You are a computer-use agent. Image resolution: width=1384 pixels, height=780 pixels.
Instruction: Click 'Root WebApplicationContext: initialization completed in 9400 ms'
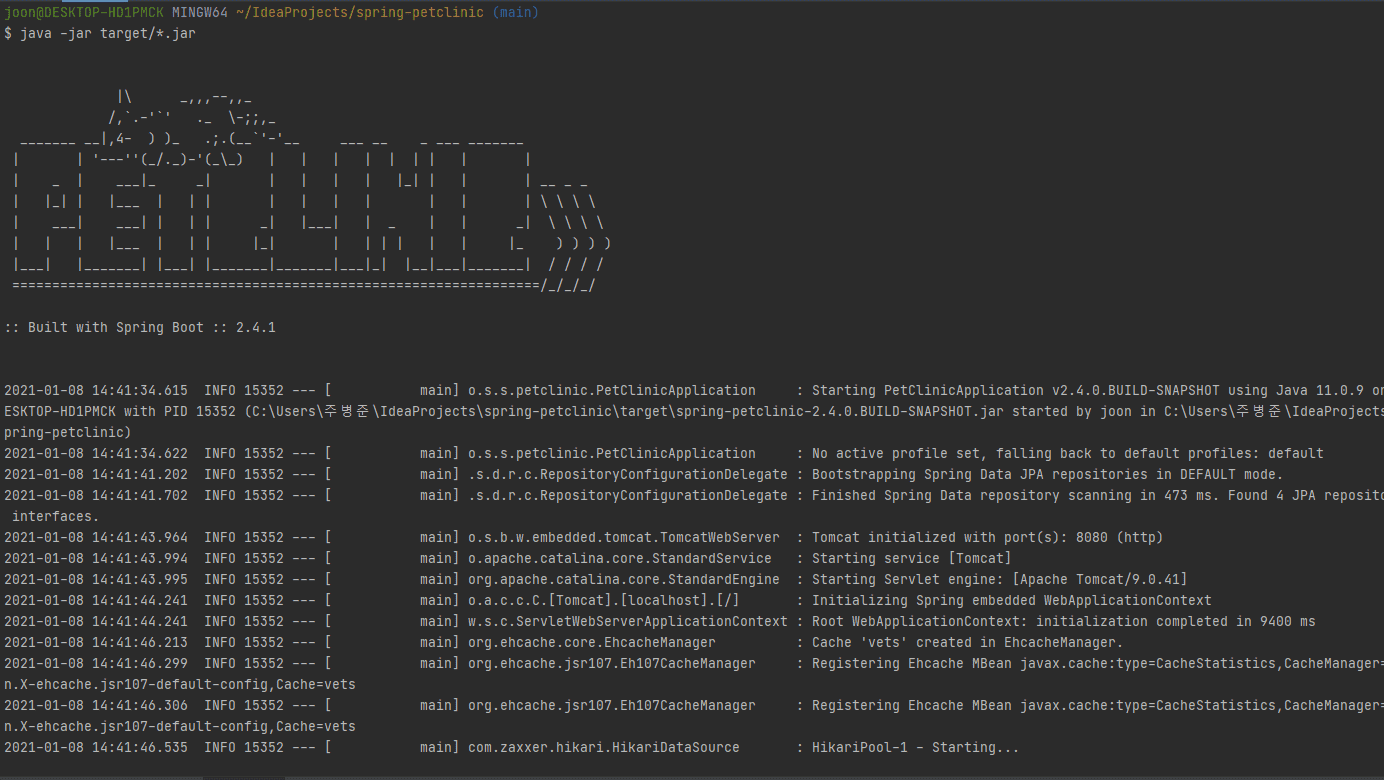tap(1064, 622)
